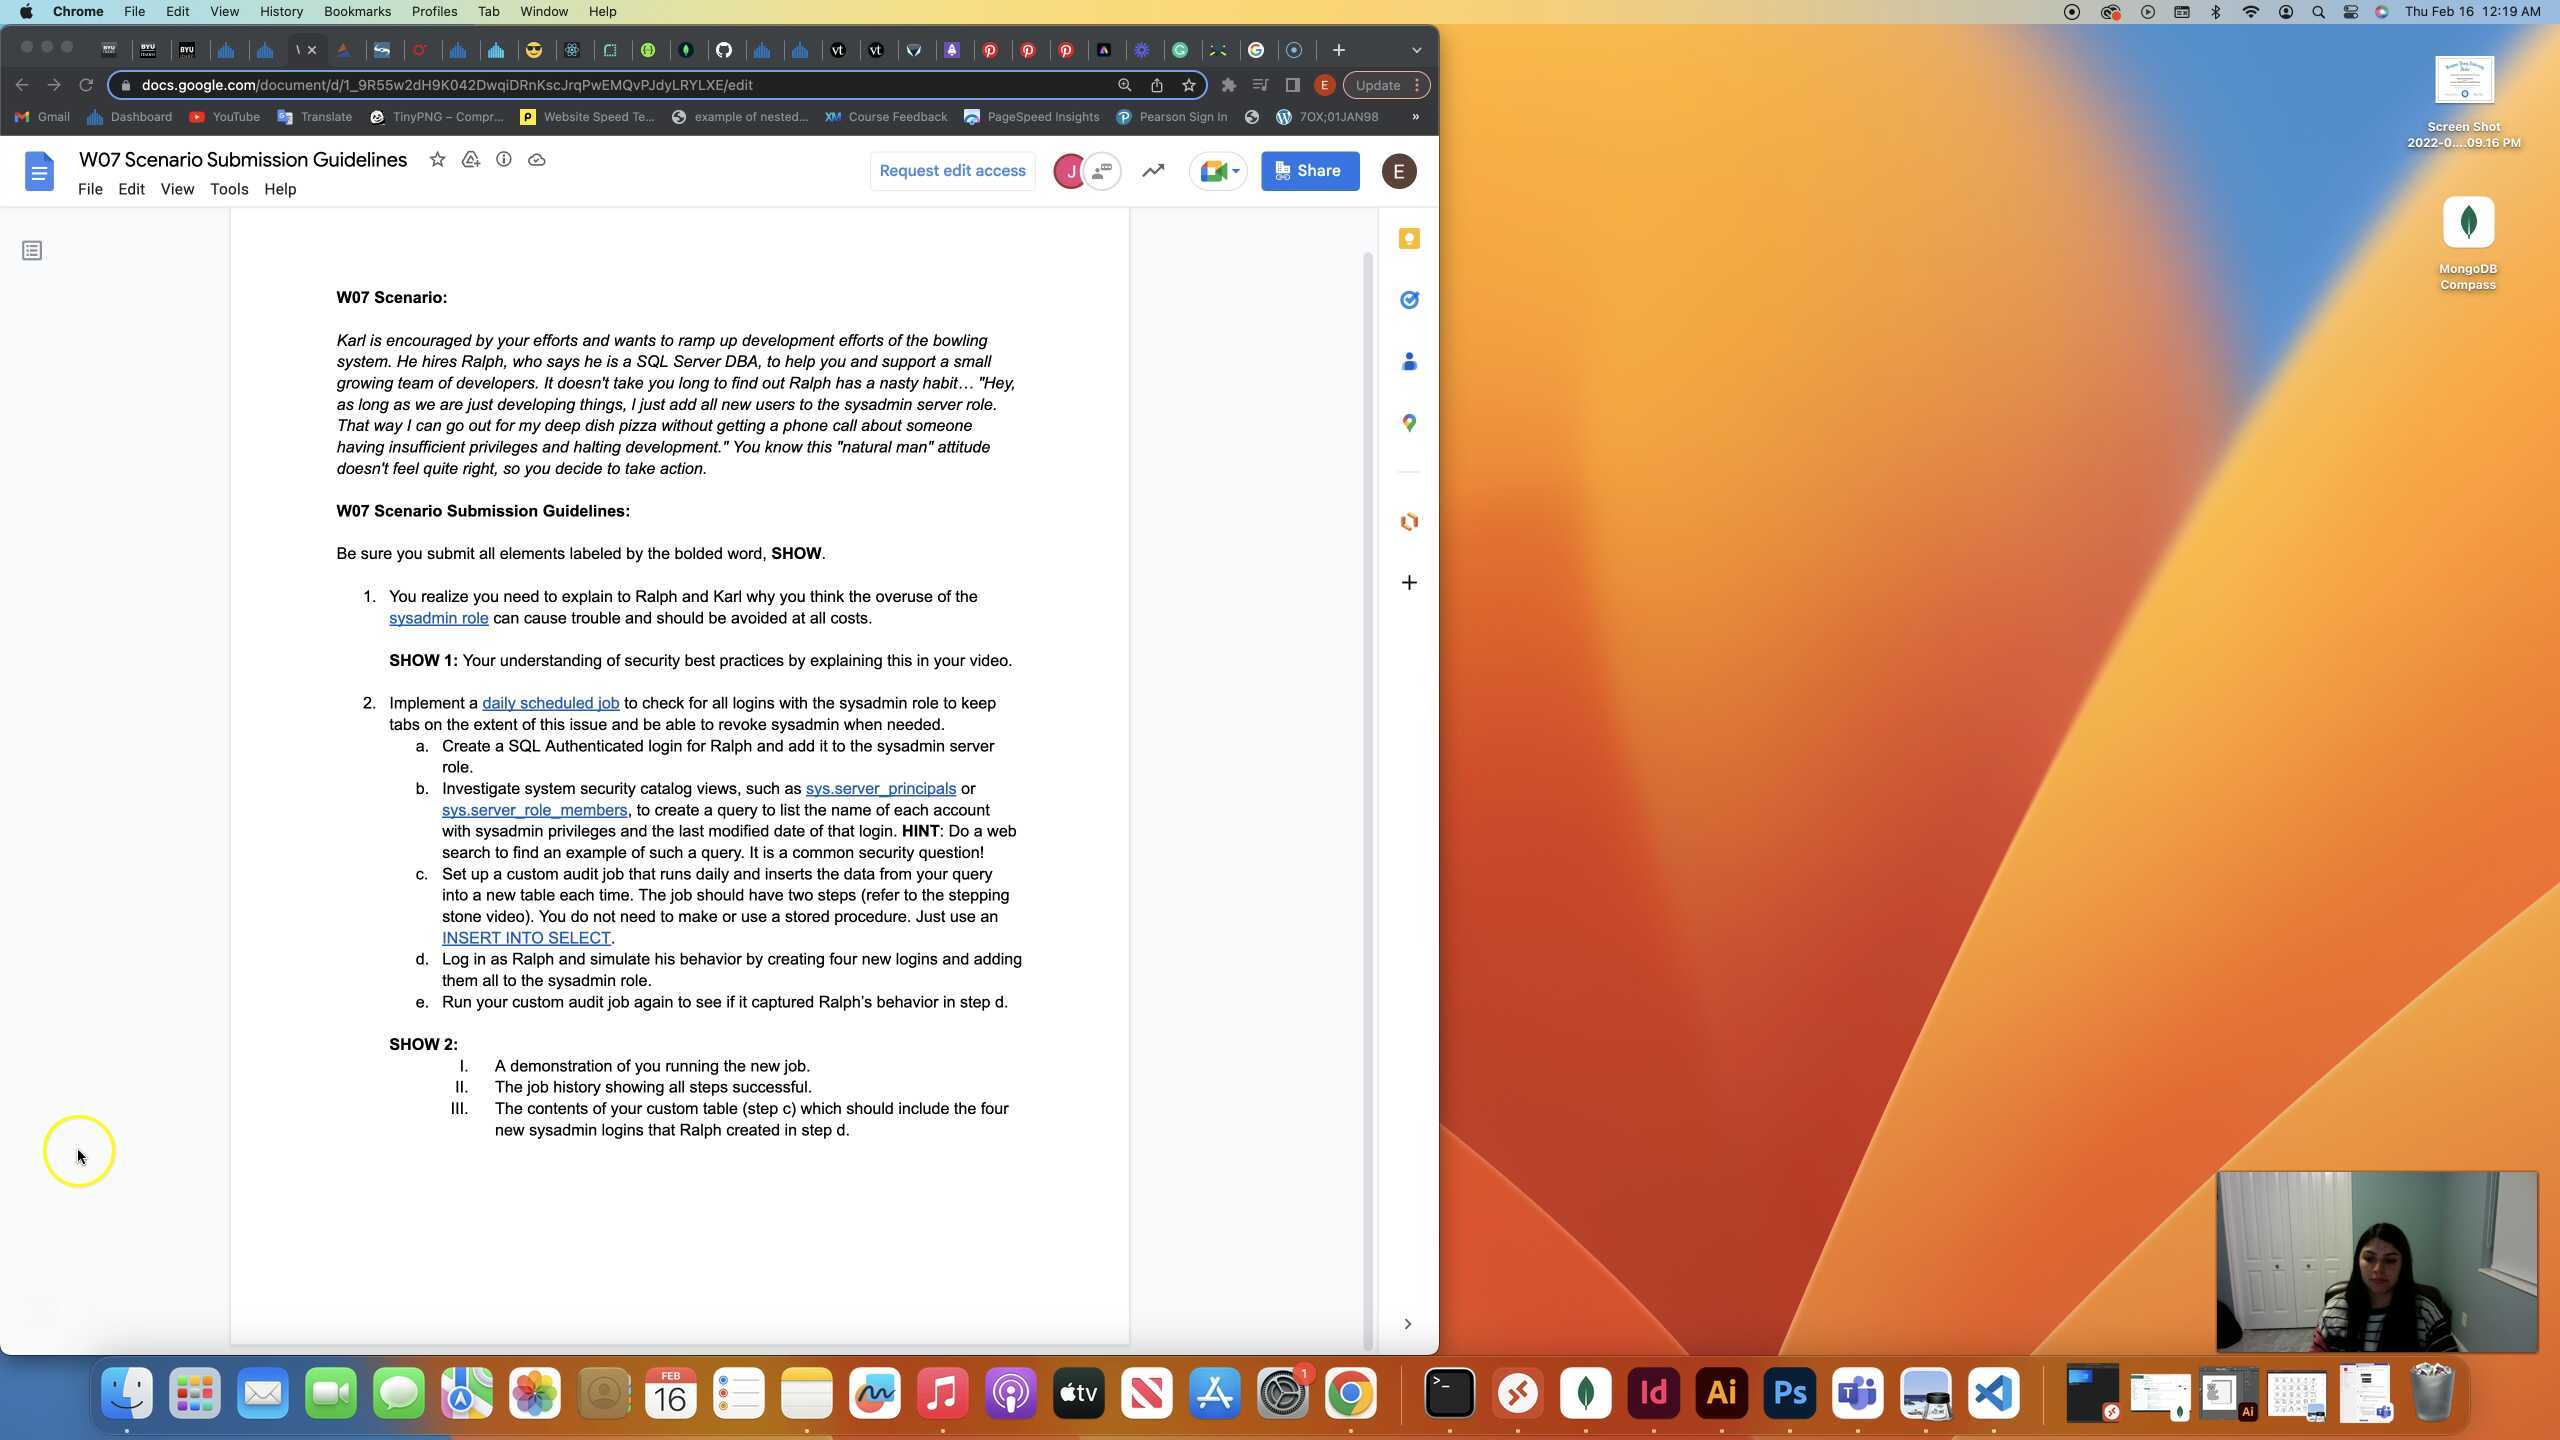2560x1440 pixels.
Task: Show the document outline sidebar icon
Action: (x=32, y=251)
